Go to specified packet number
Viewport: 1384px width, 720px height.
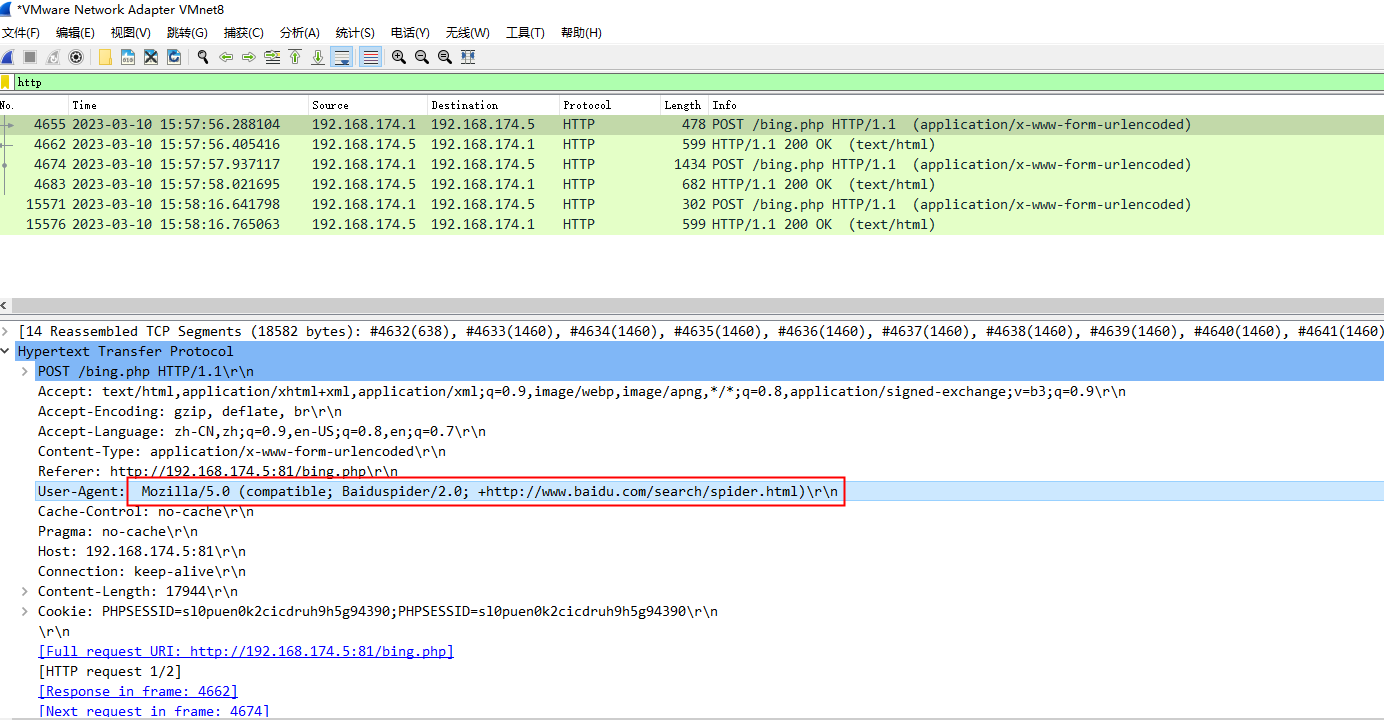tap(272, 57)
